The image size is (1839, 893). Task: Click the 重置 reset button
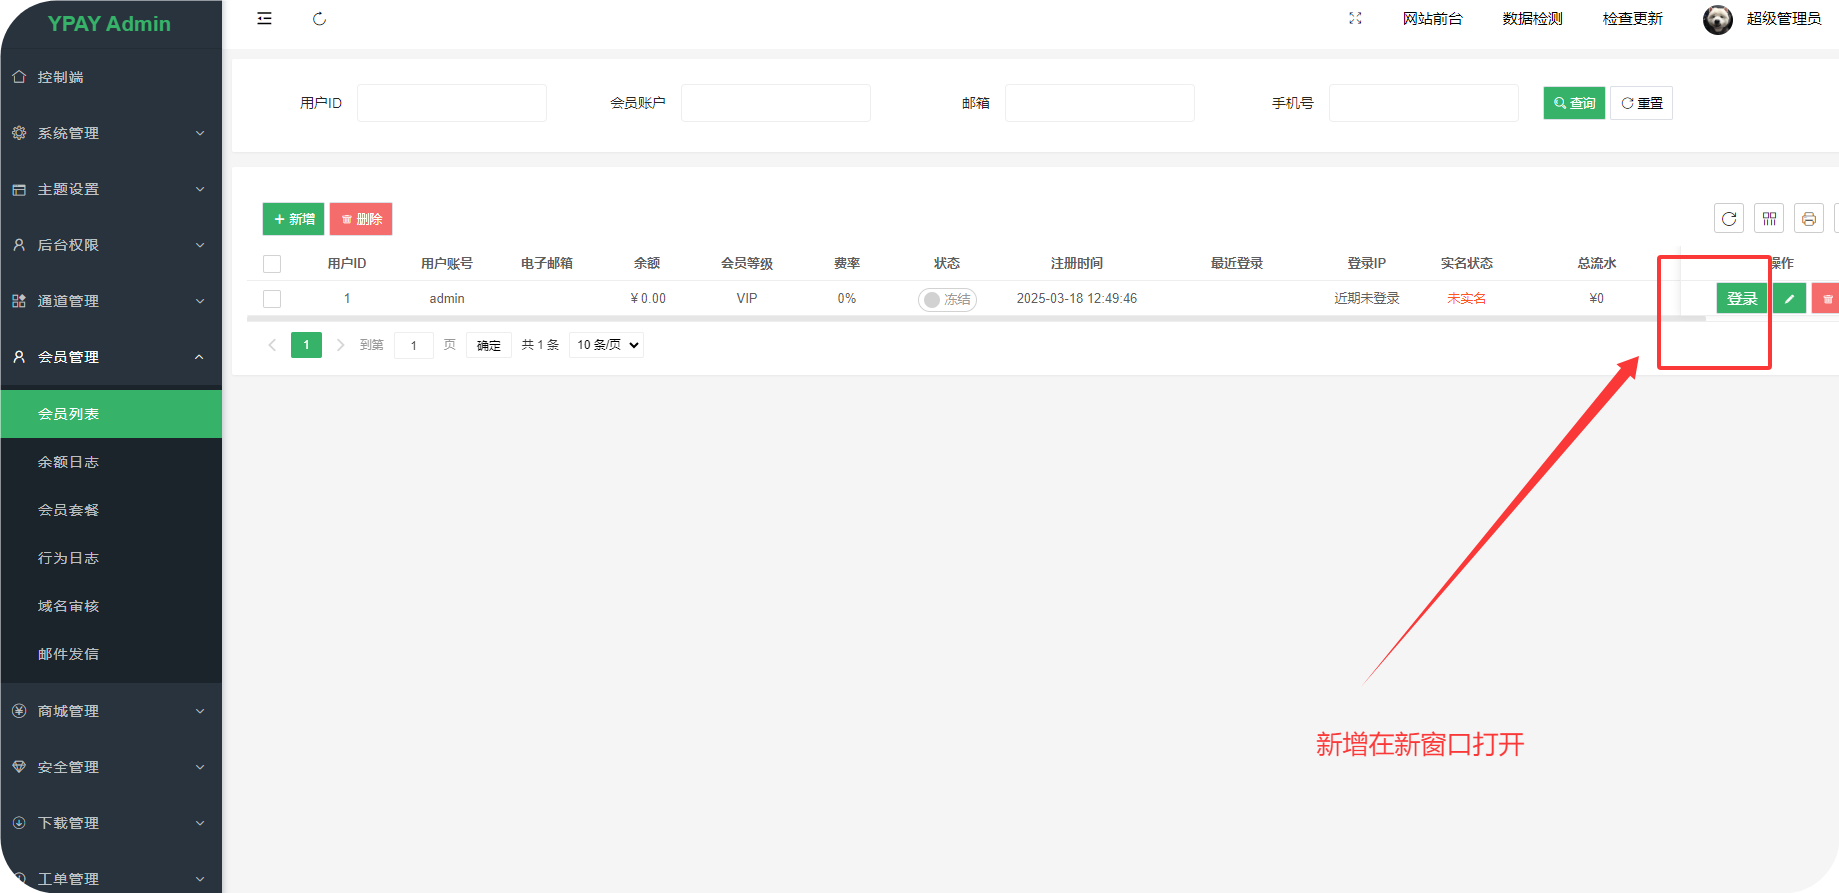(1641, 103)
